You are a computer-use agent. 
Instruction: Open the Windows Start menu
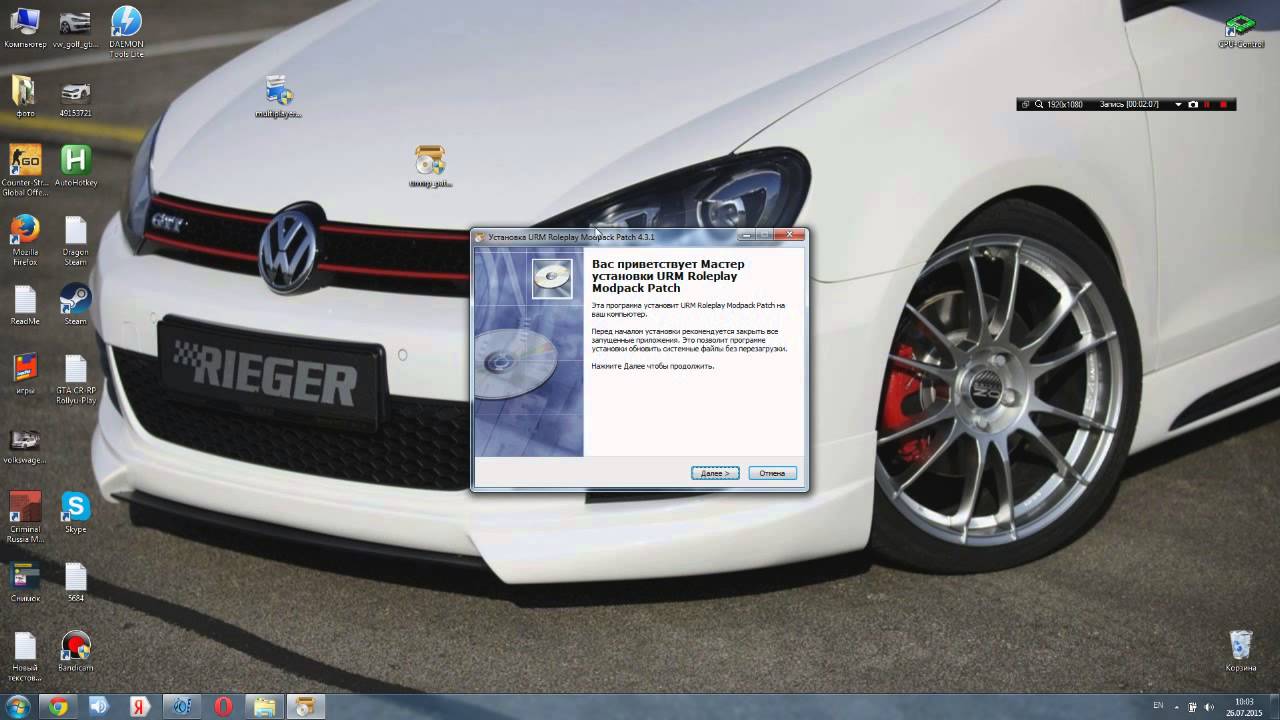point(18,707)
